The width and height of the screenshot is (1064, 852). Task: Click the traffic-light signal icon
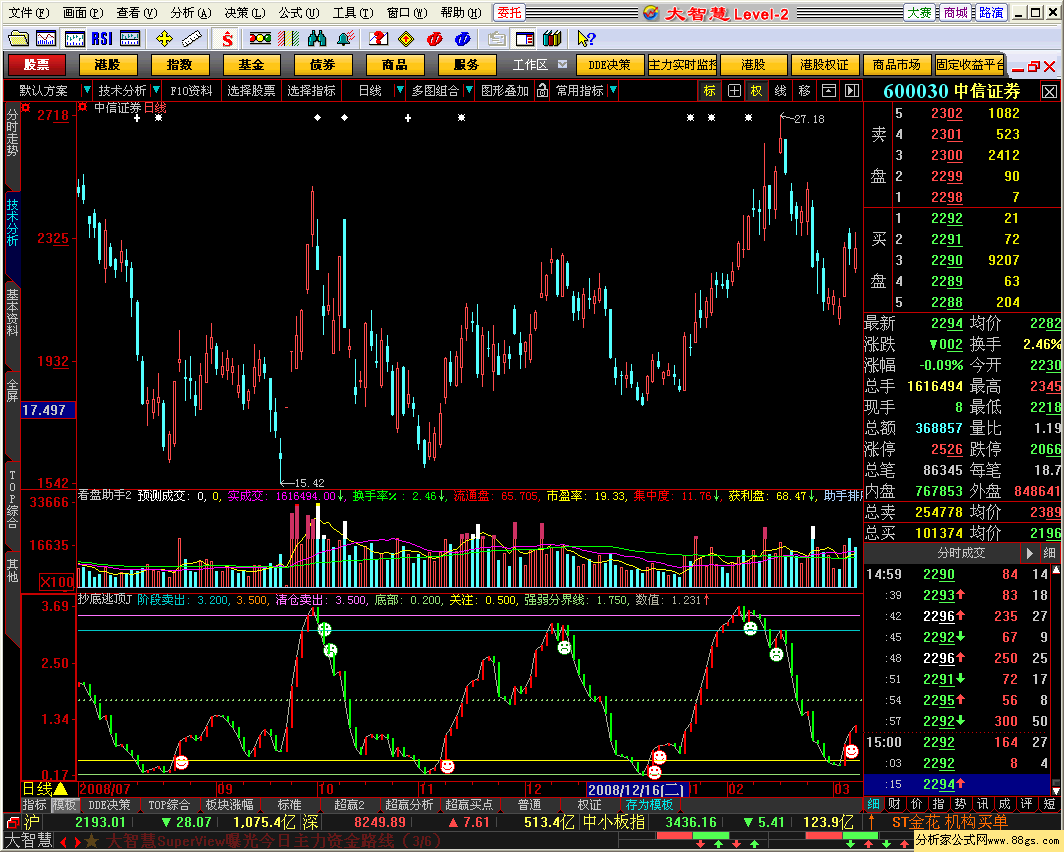point(260,39)
